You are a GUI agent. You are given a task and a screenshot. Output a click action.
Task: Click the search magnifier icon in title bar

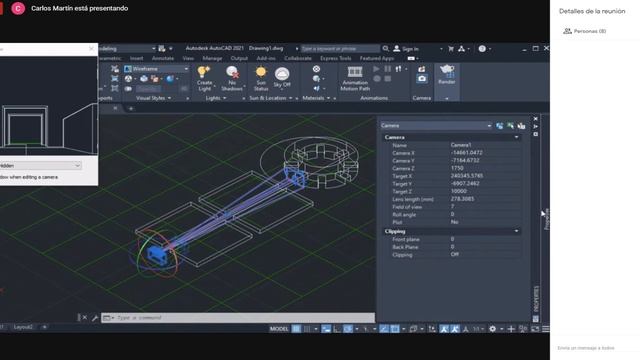tap(385, 49)
